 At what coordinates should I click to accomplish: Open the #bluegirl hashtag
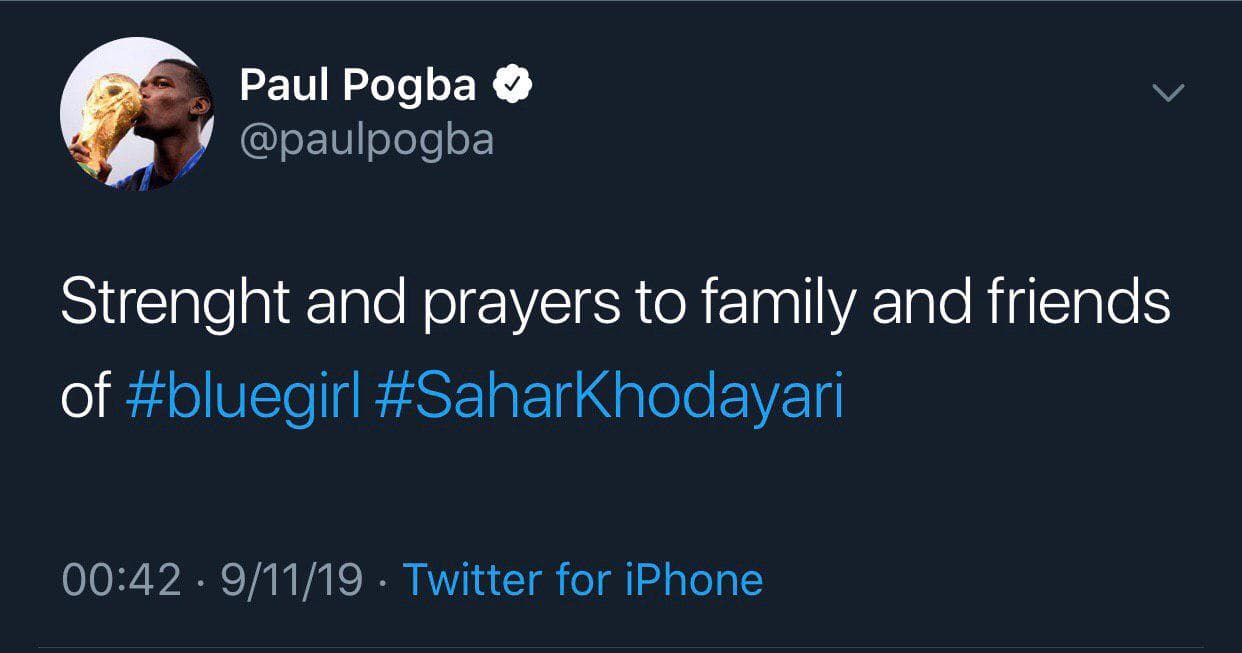(x=244, y=397)
